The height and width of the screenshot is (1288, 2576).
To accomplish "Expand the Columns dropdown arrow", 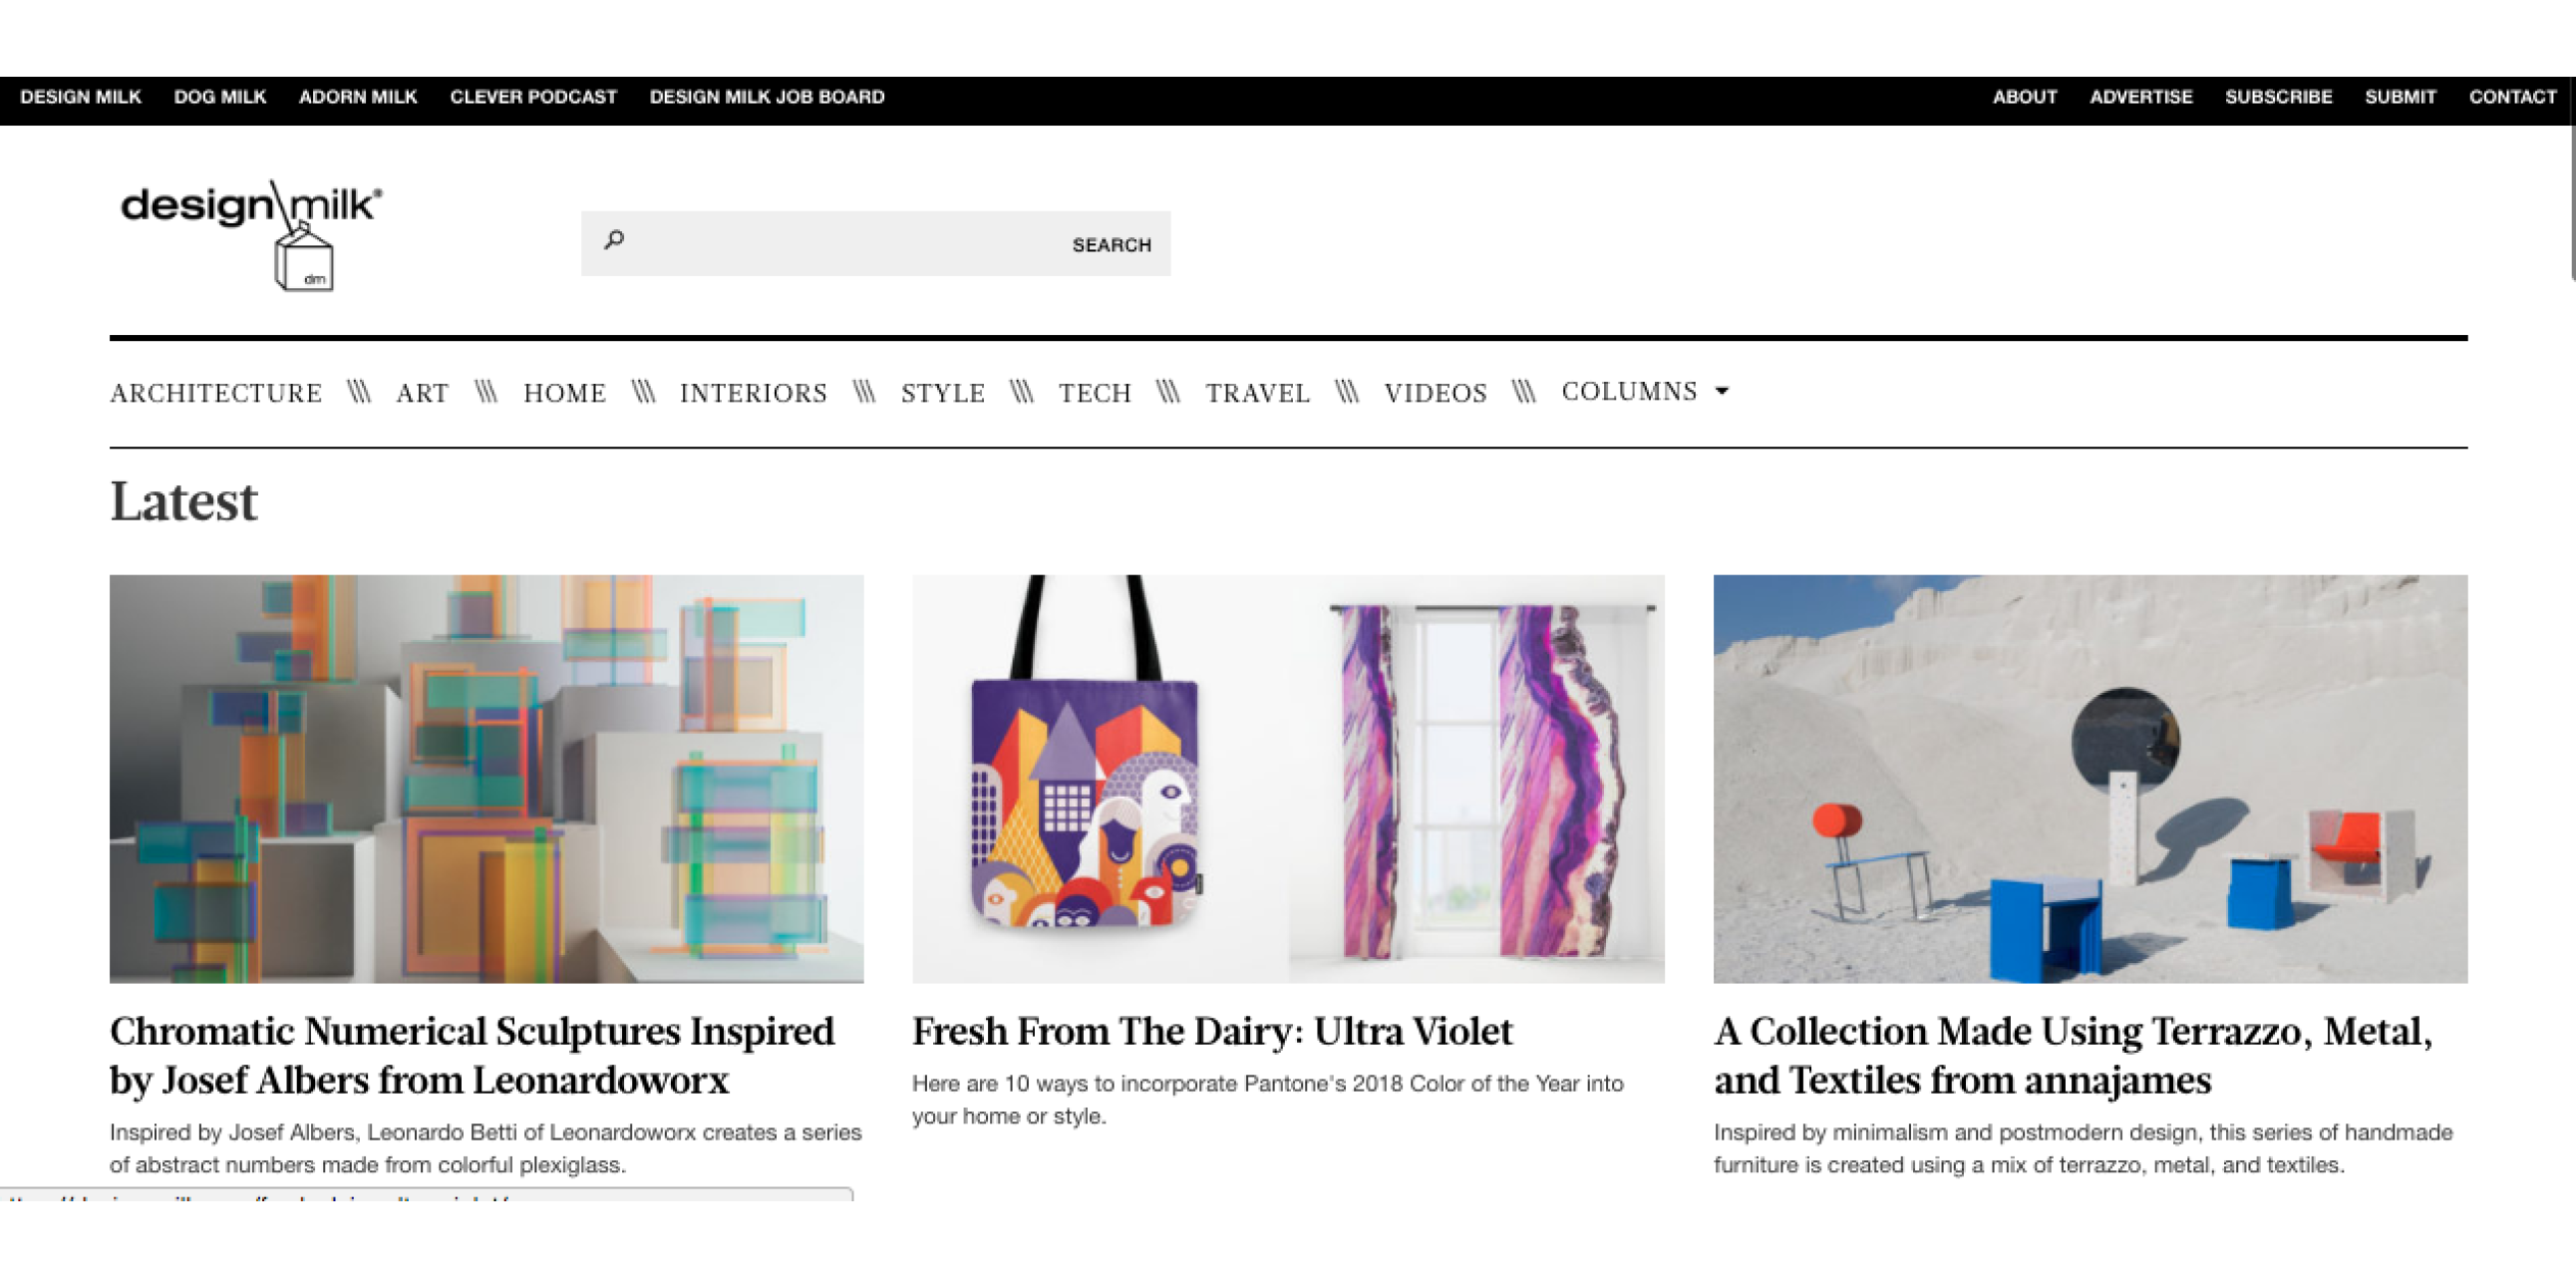I will tap(1722, 392).
